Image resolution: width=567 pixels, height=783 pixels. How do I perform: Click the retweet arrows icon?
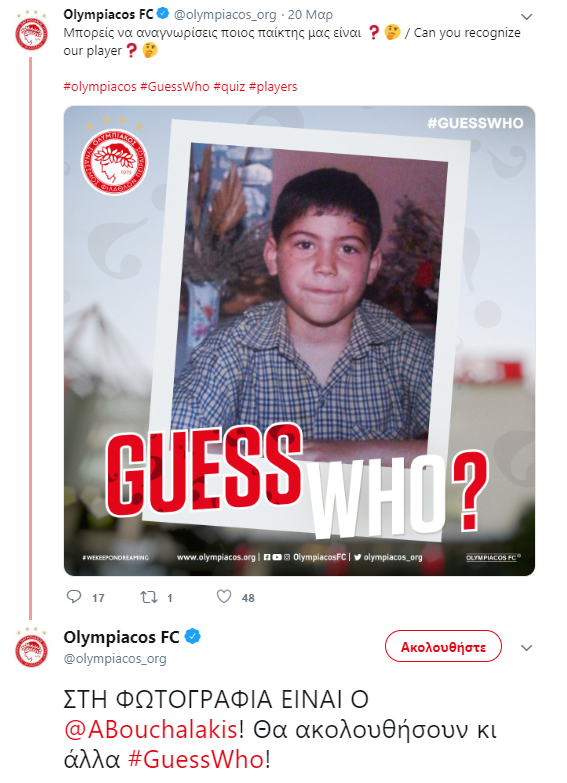click(149, 597)
